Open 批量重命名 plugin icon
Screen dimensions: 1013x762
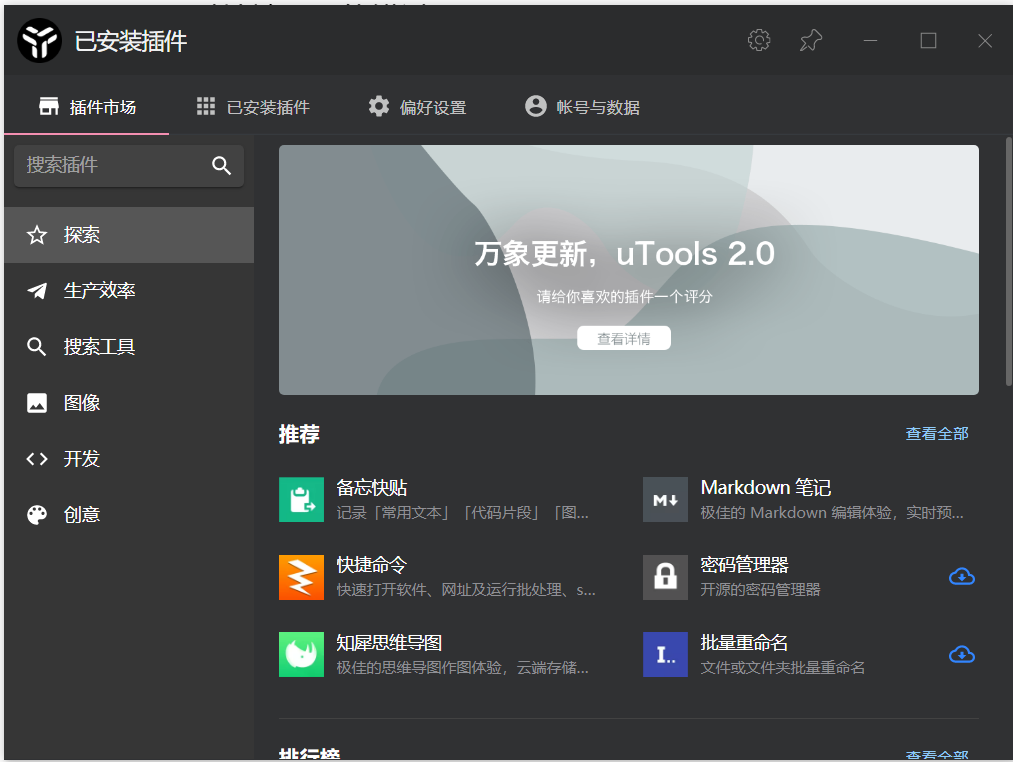pyautogui.click(x=665, y=655)
